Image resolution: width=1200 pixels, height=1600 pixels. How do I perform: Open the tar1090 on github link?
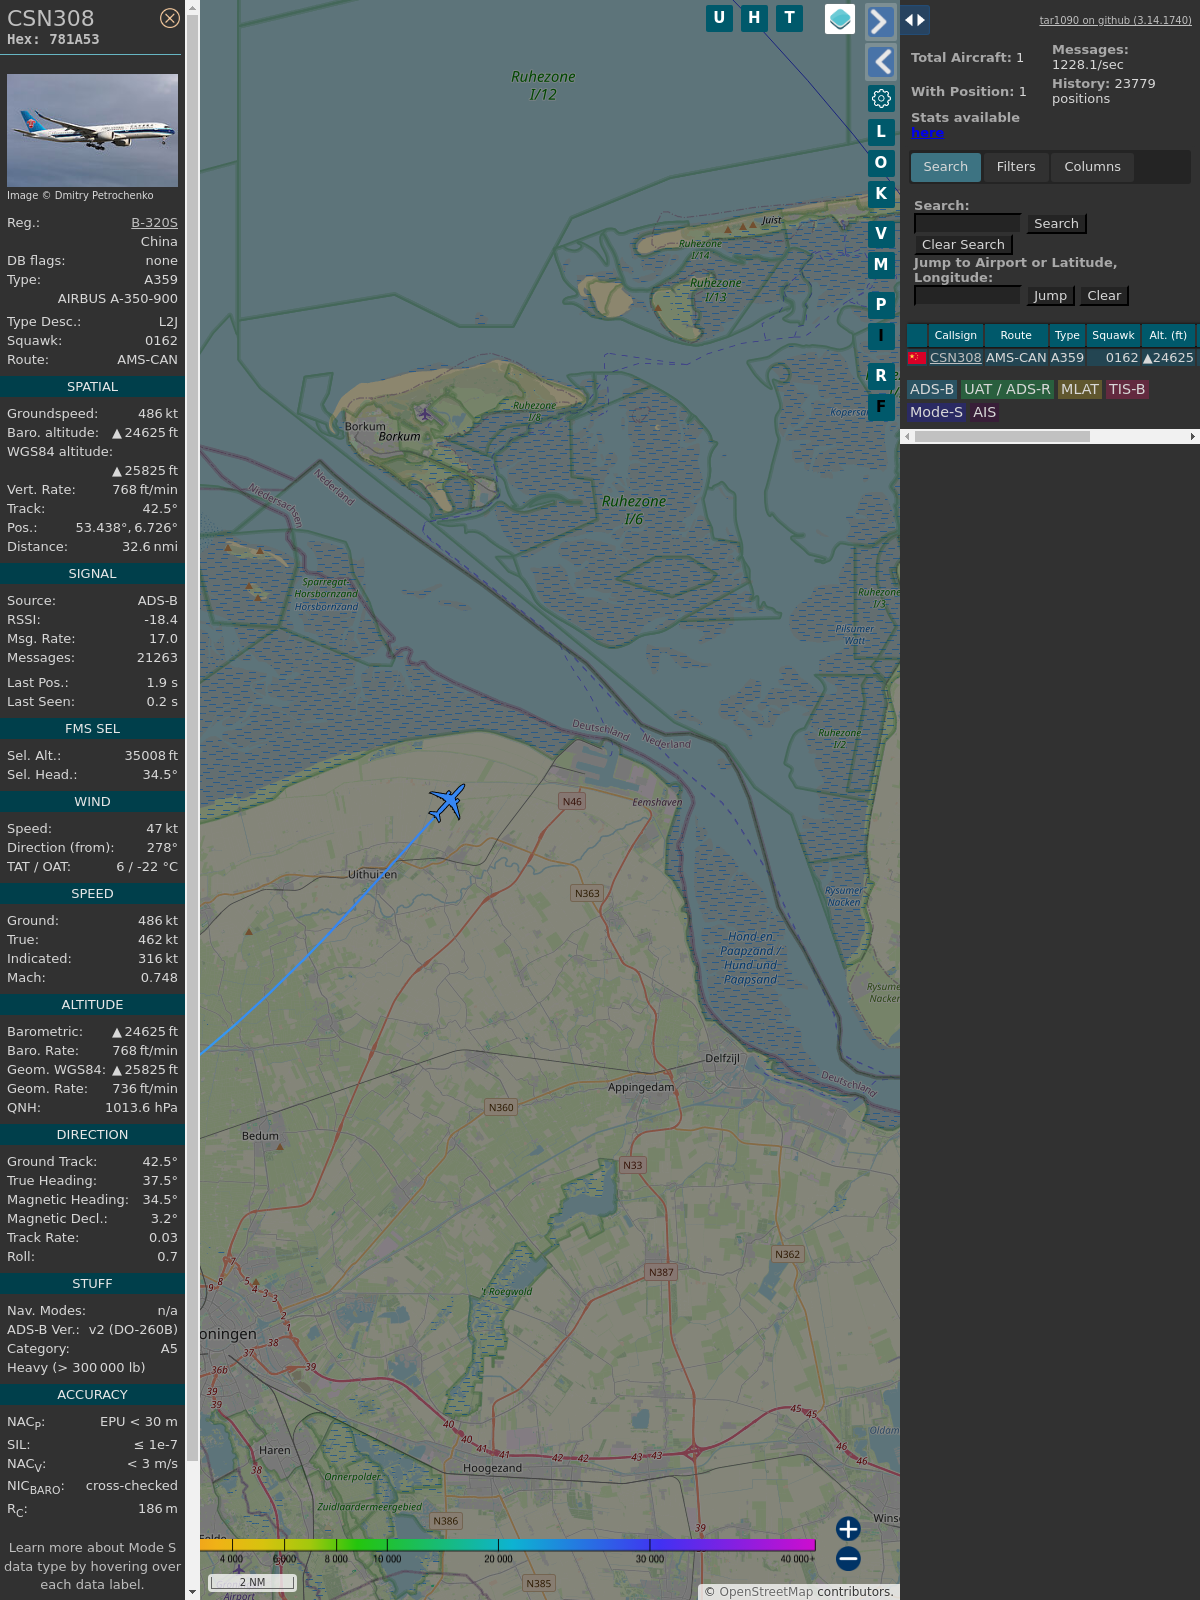click(x=1115, y=20)
